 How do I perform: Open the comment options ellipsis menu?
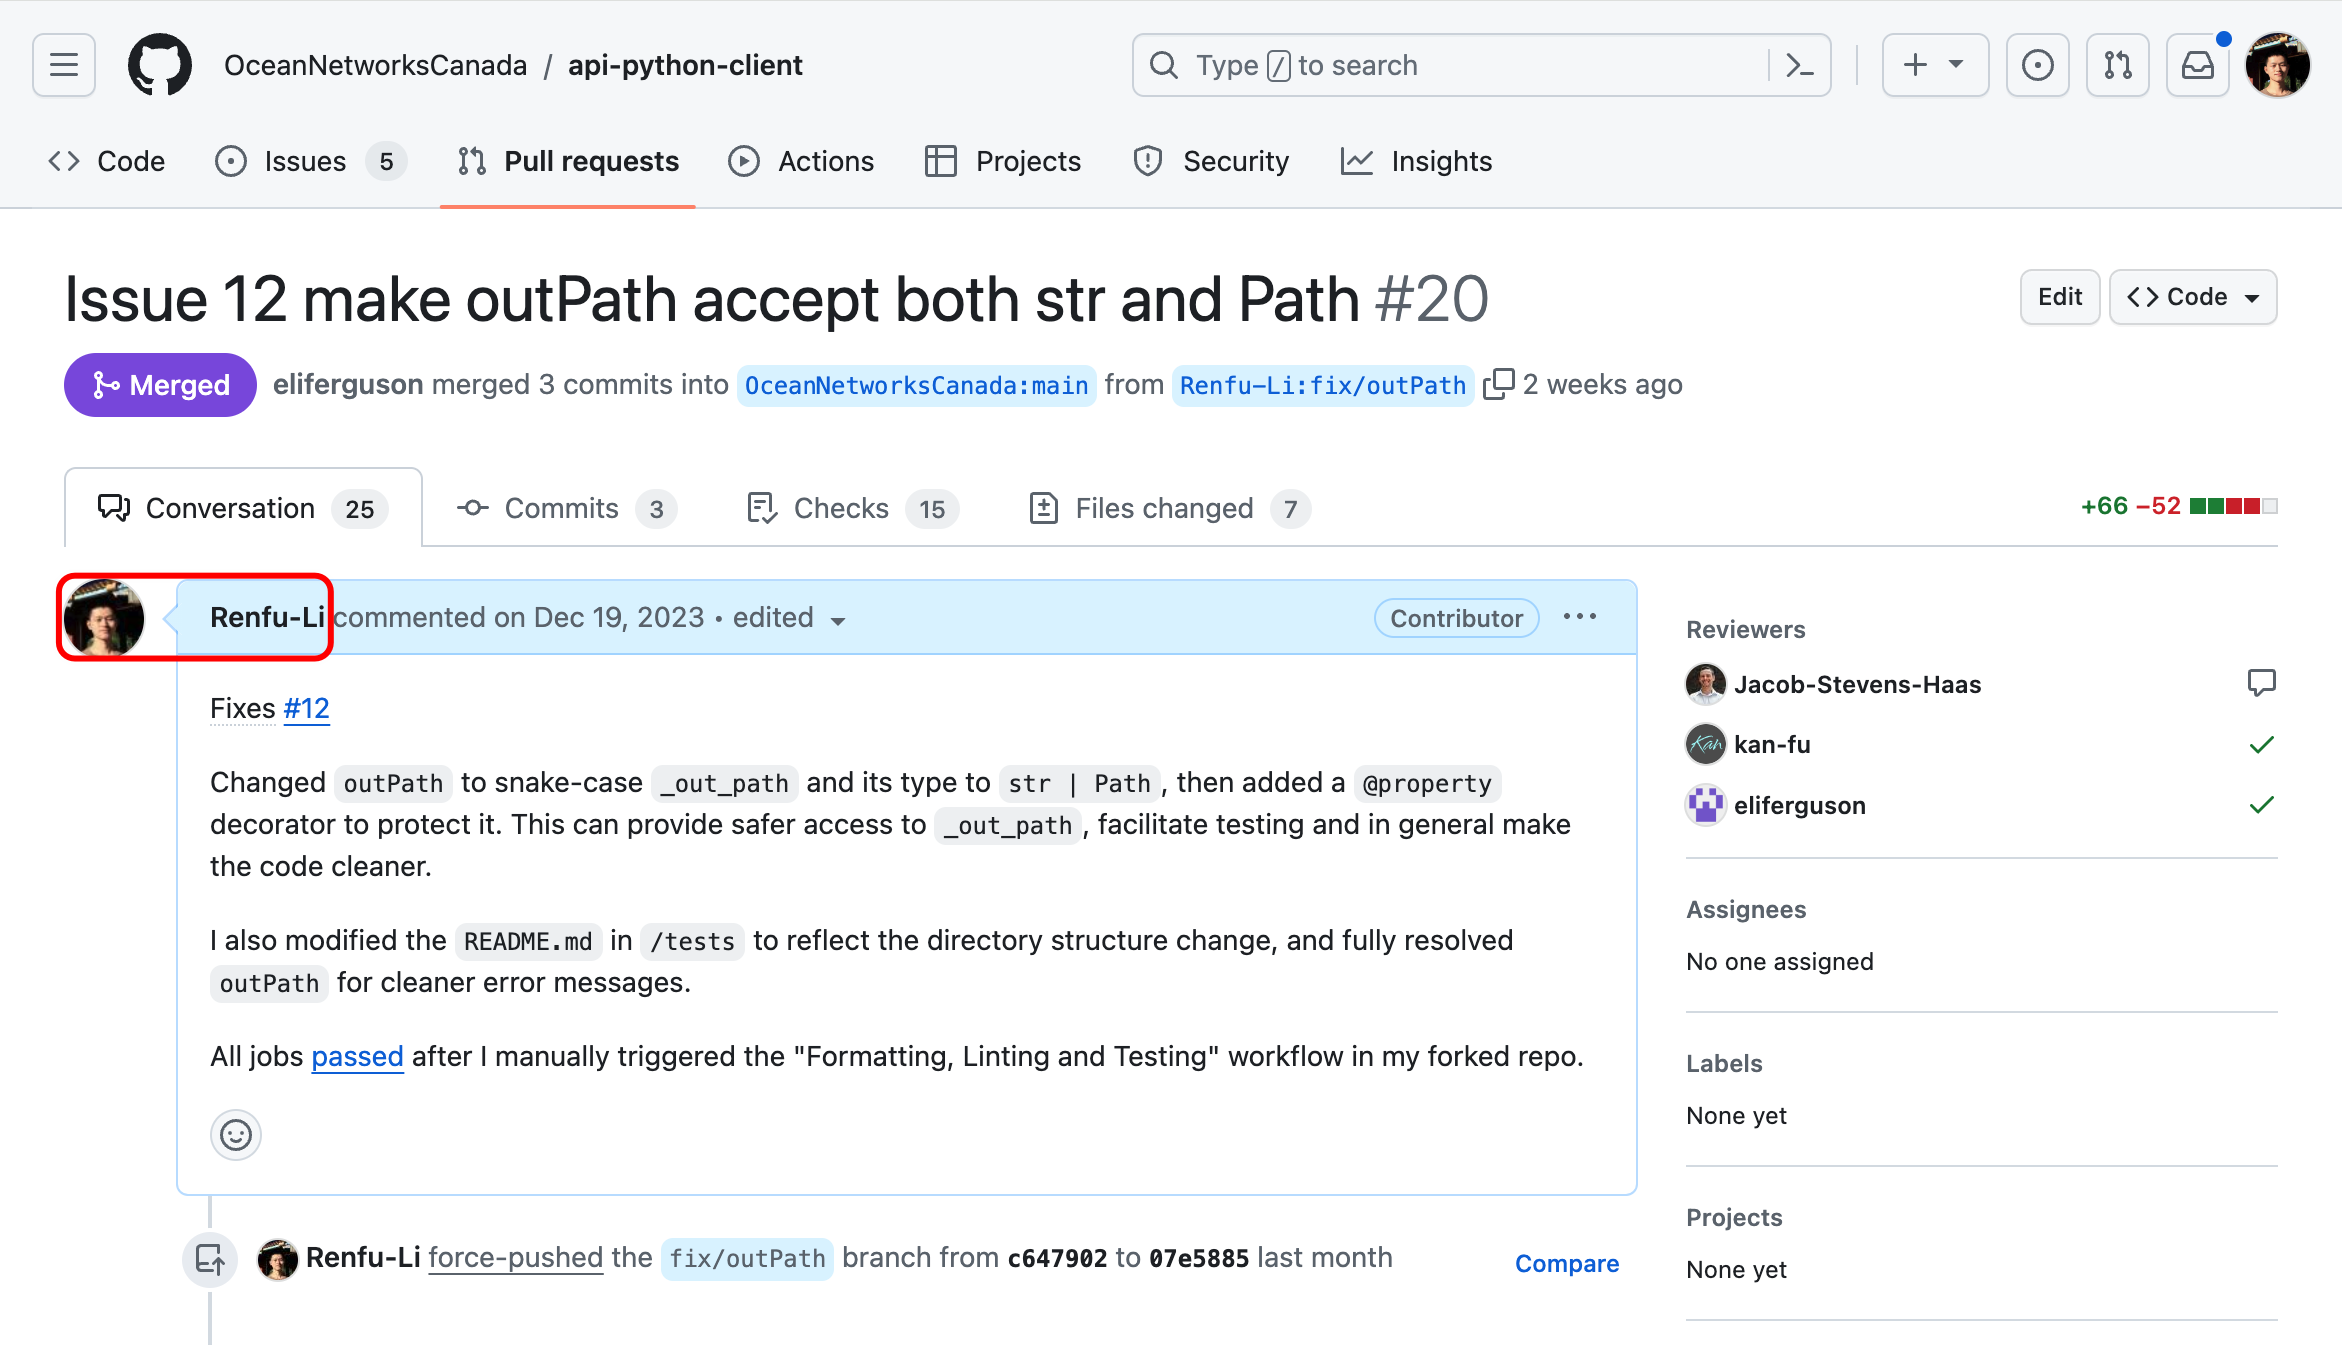coord(1580,617)
